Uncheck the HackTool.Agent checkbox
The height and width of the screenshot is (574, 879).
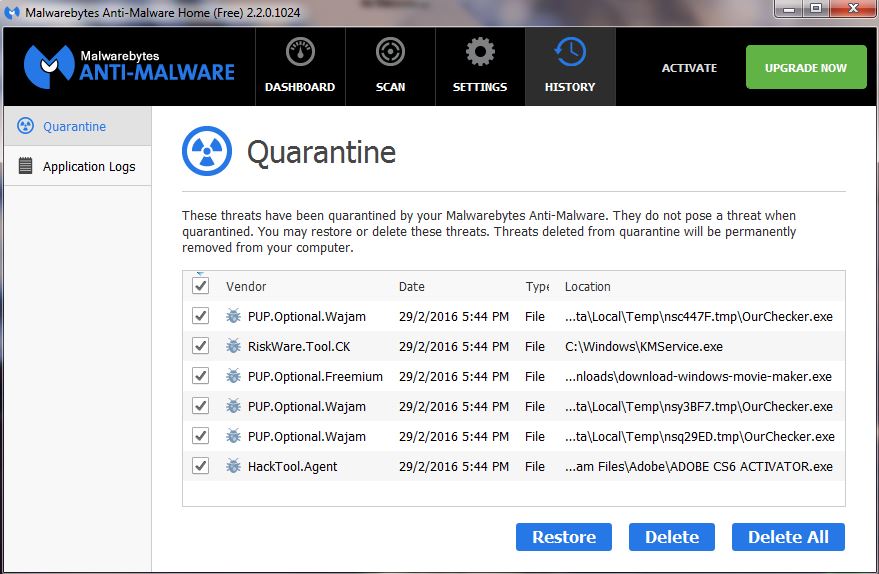[x=200, y=466]
